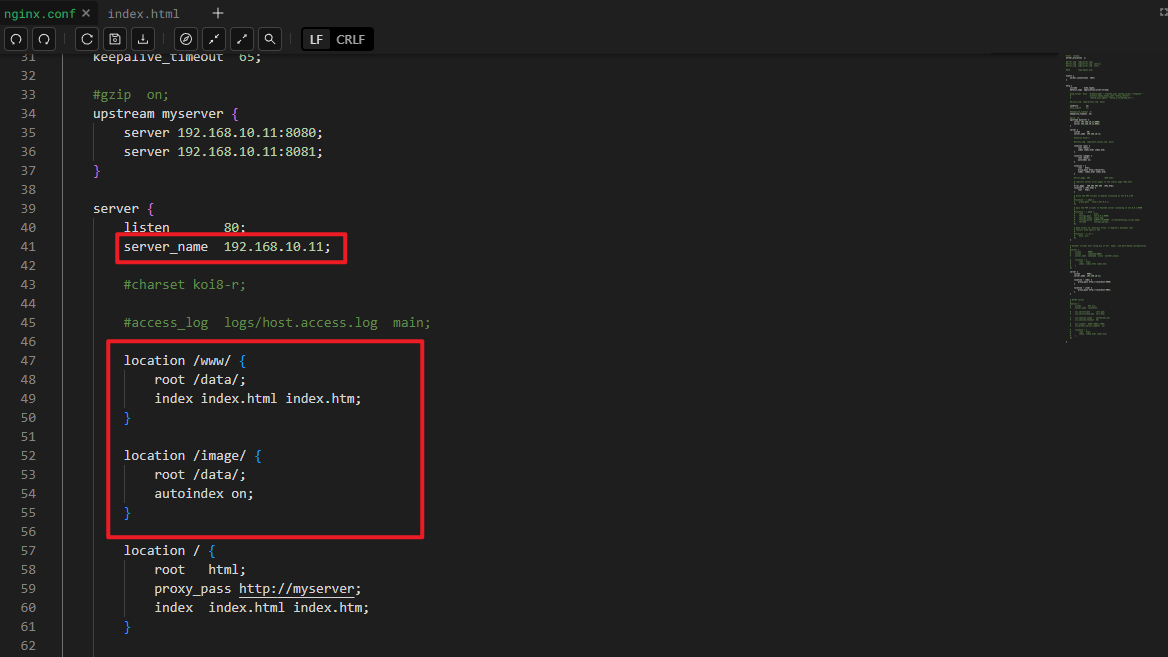Click "root html;" on line 58
This screenshot has width=1168, height=657.
(200, 569)
